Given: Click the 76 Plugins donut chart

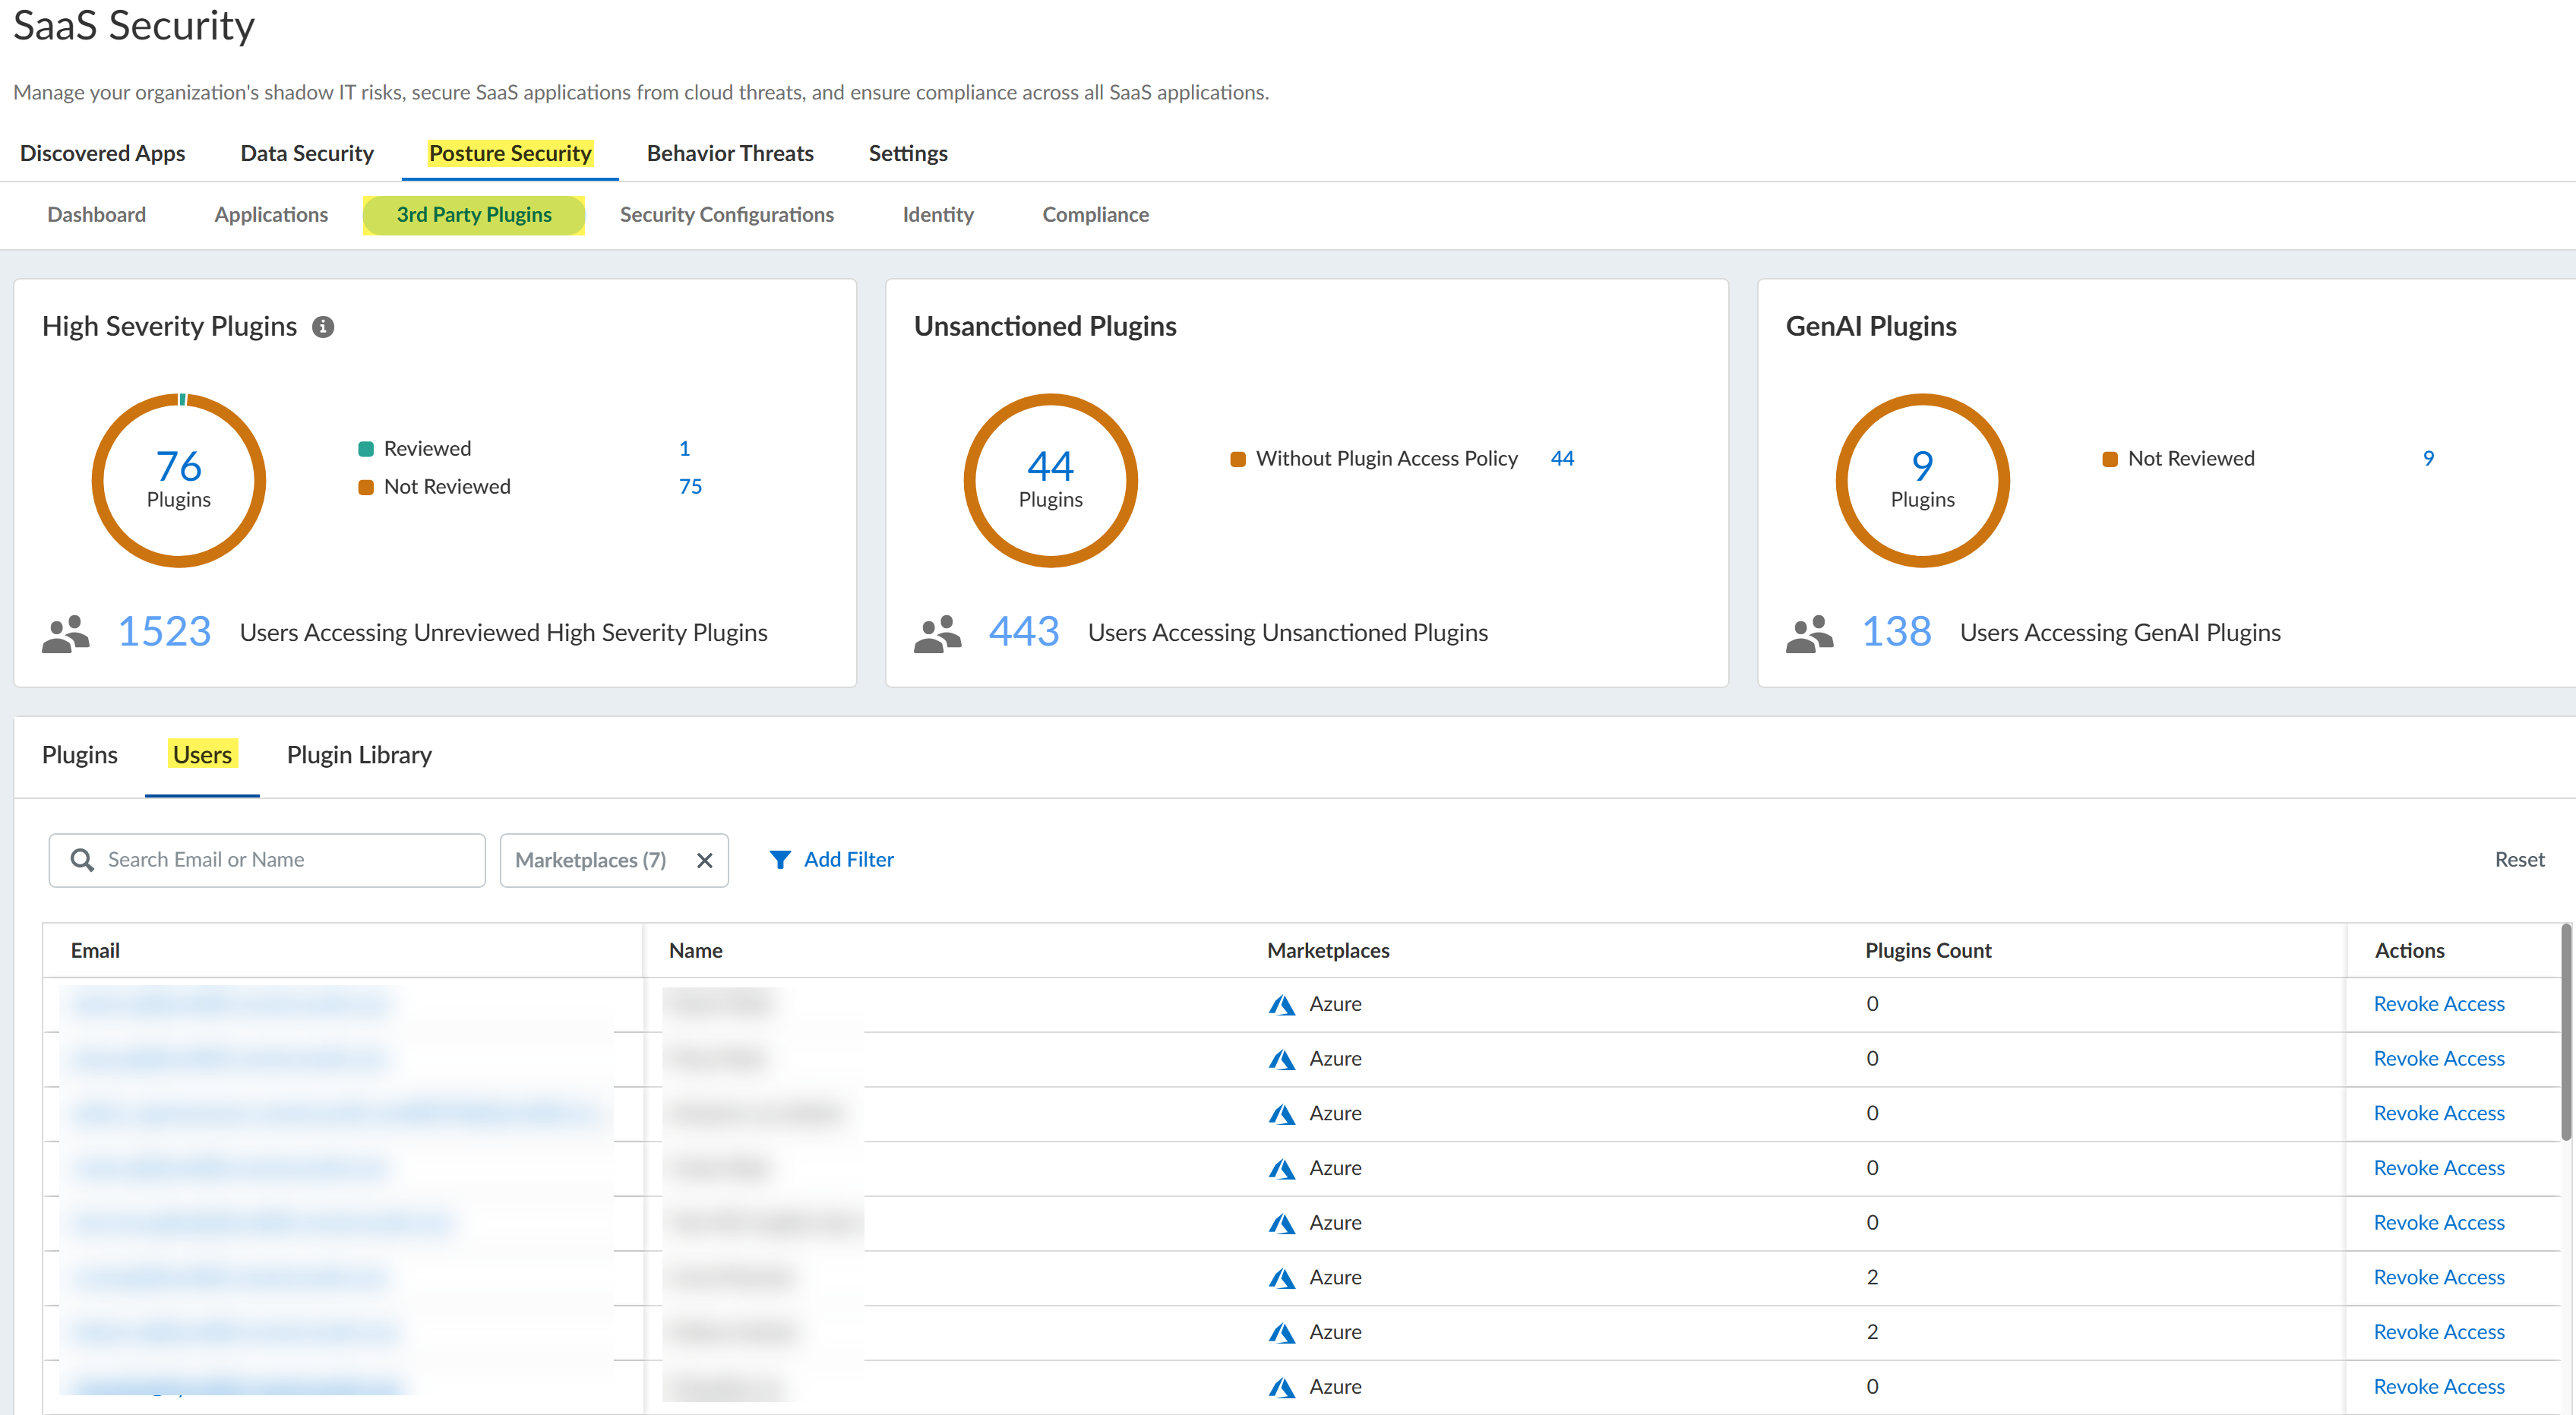Looking at the screenshot, I should tap(179, 480).
